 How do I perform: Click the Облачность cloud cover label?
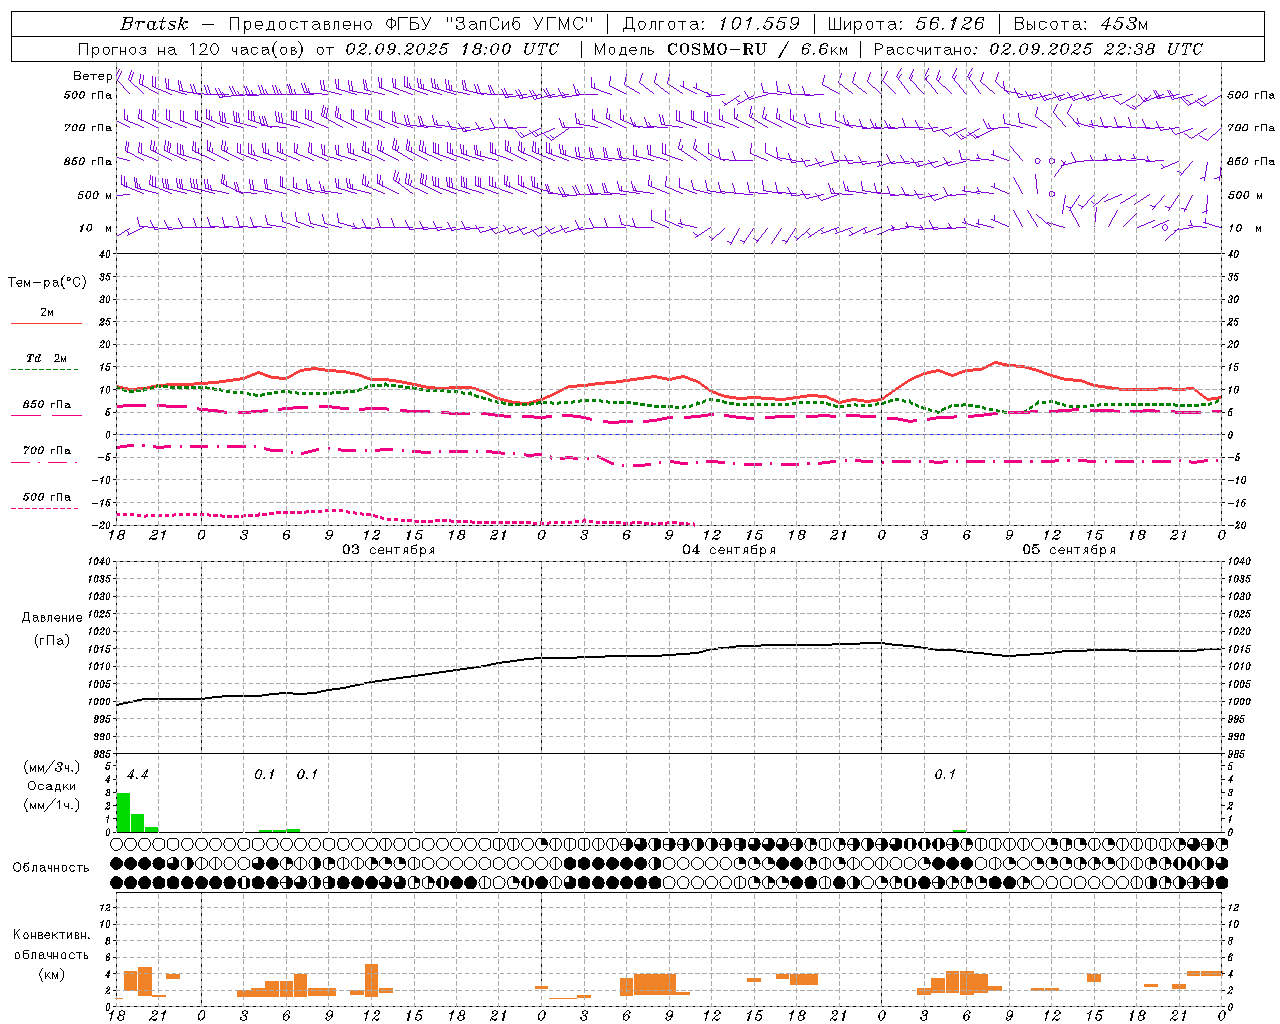pyautogui.click(x=51, y=868)
